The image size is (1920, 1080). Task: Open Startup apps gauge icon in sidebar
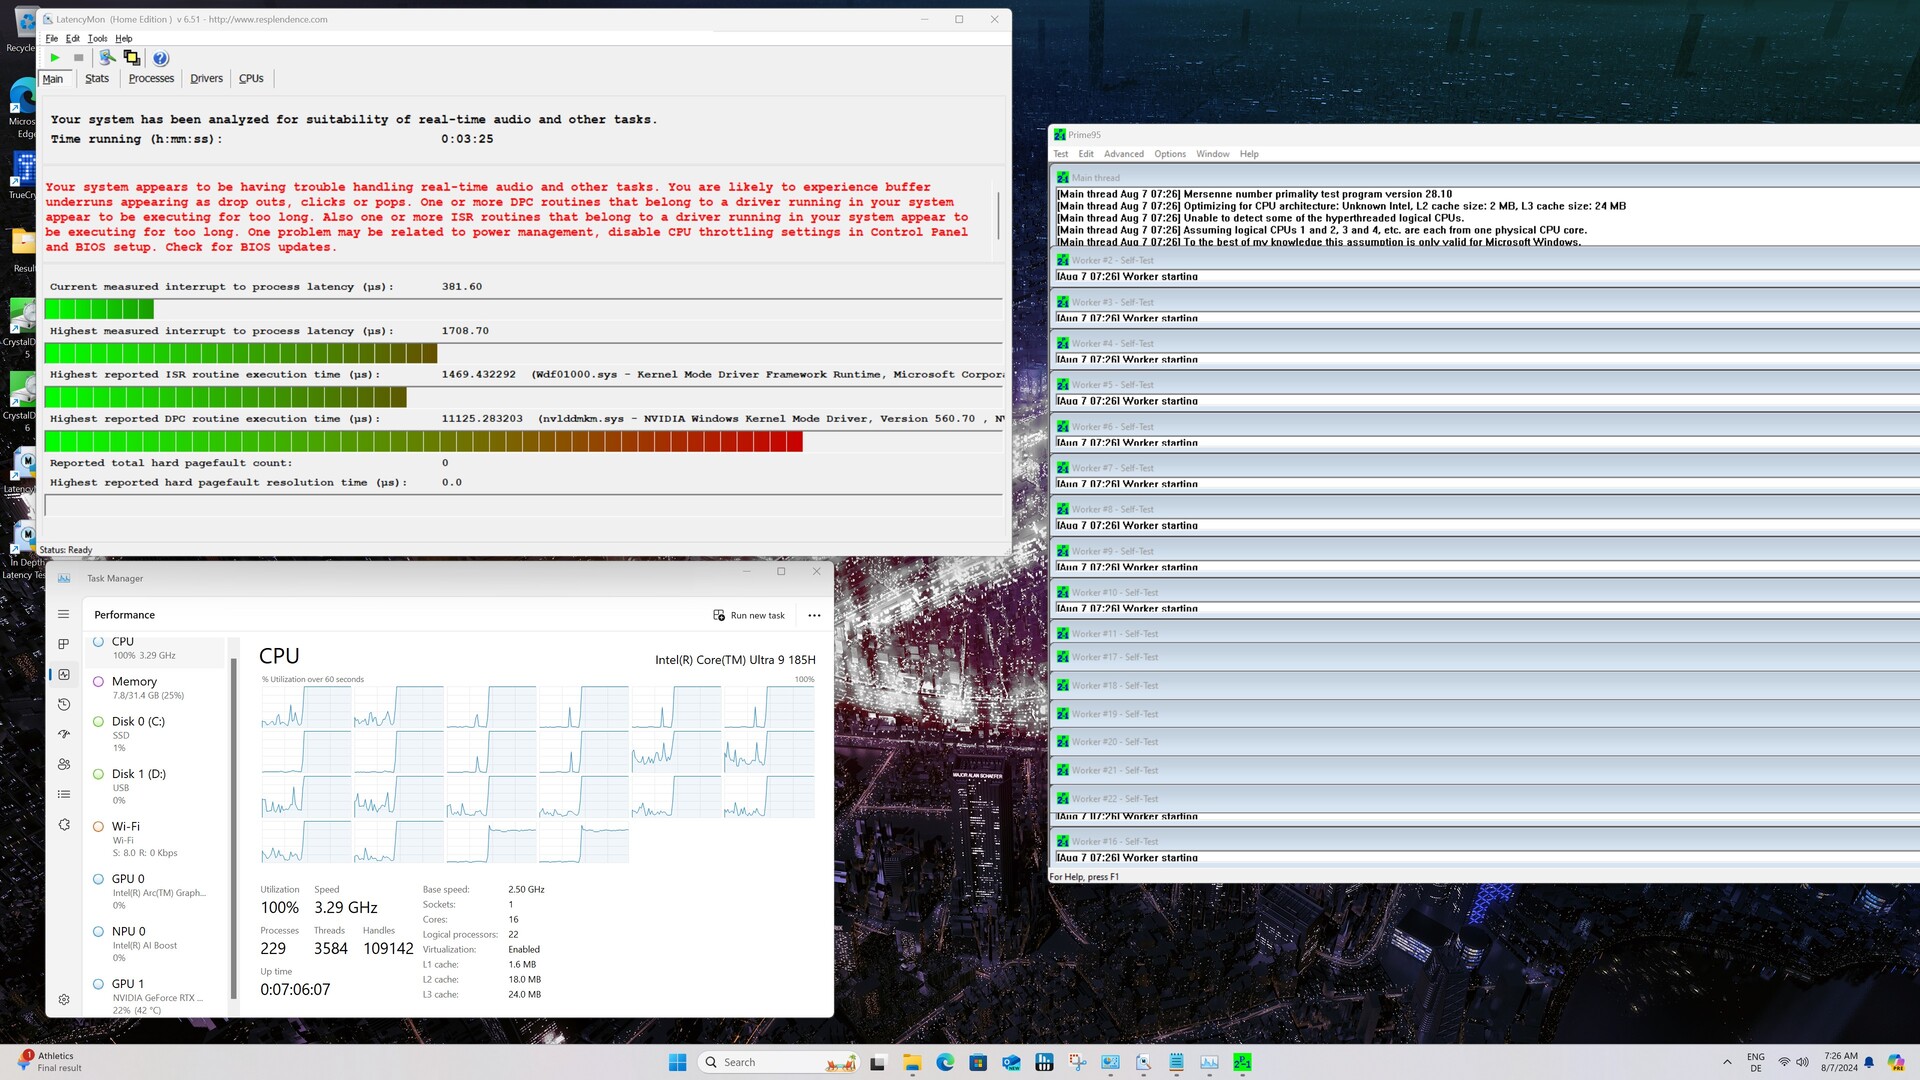(64, 734)
